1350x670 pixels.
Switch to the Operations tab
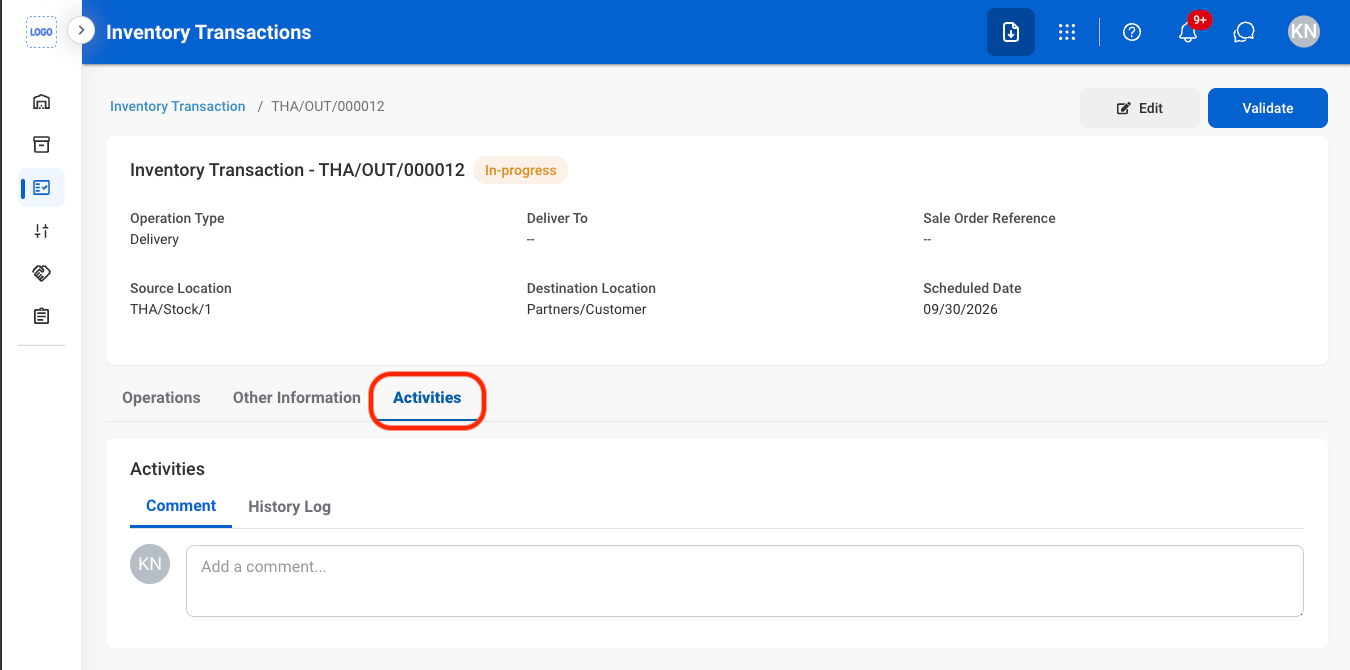point(161,397)
